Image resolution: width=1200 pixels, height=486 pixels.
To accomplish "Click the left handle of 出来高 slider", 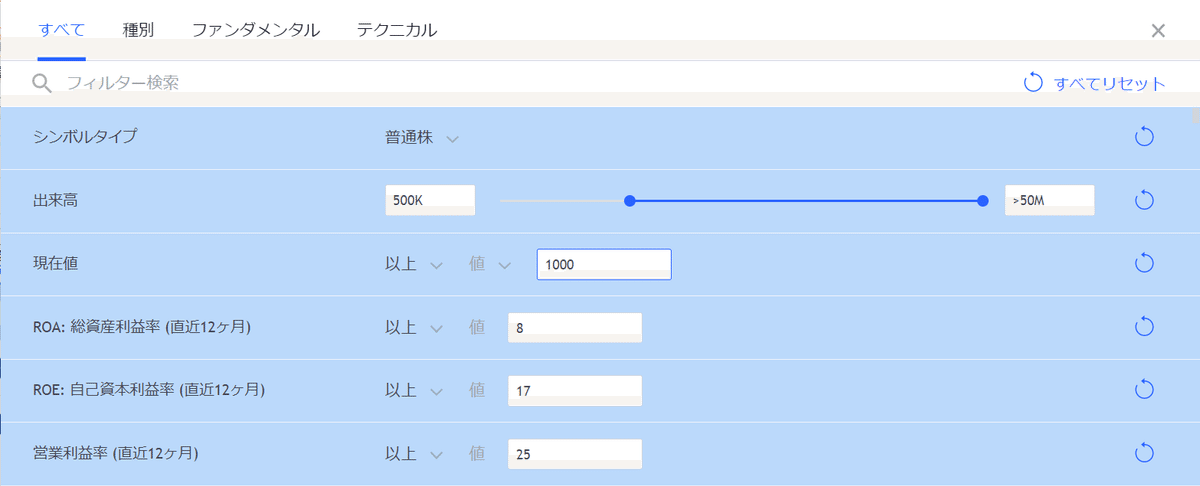I will point(630,201).
